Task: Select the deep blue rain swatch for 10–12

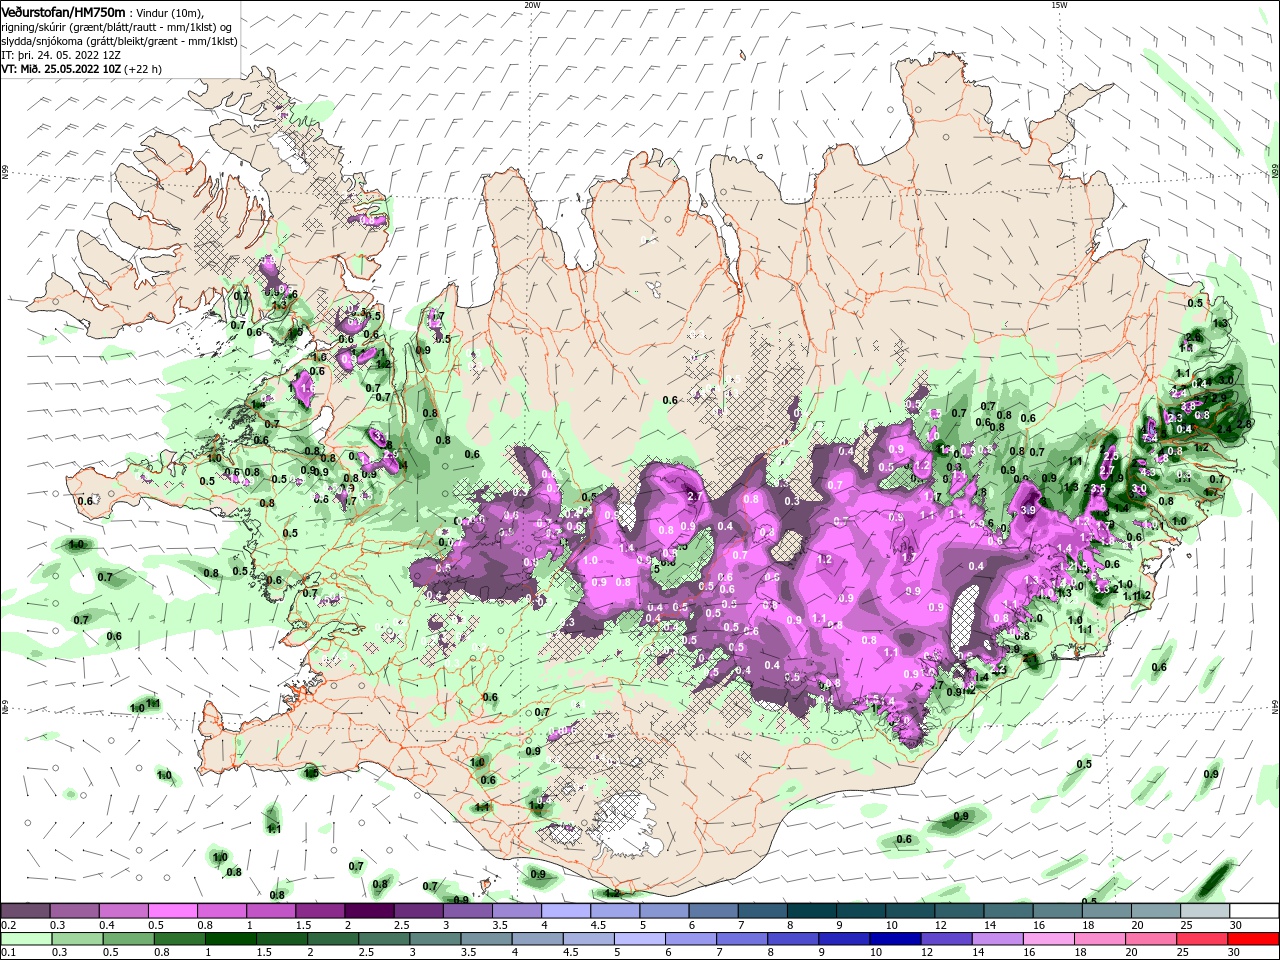Action: click(895, 939)
